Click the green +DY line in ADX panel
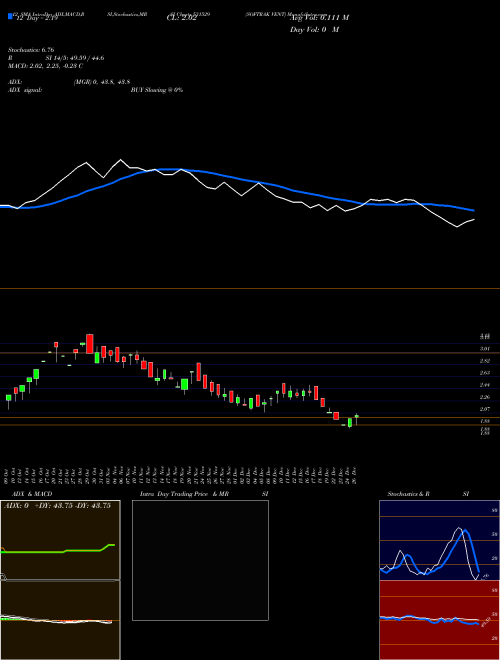 click(x=58, y=551)
